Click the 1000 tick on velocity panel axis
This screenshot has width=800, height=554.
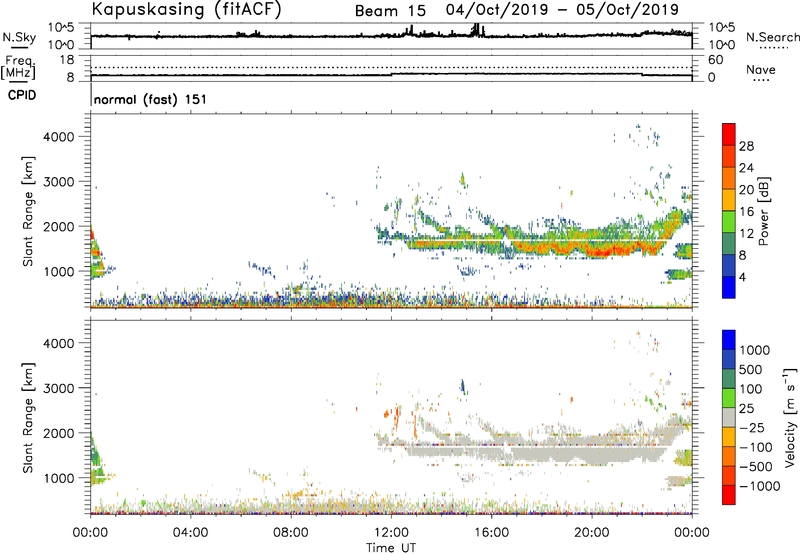59,478
